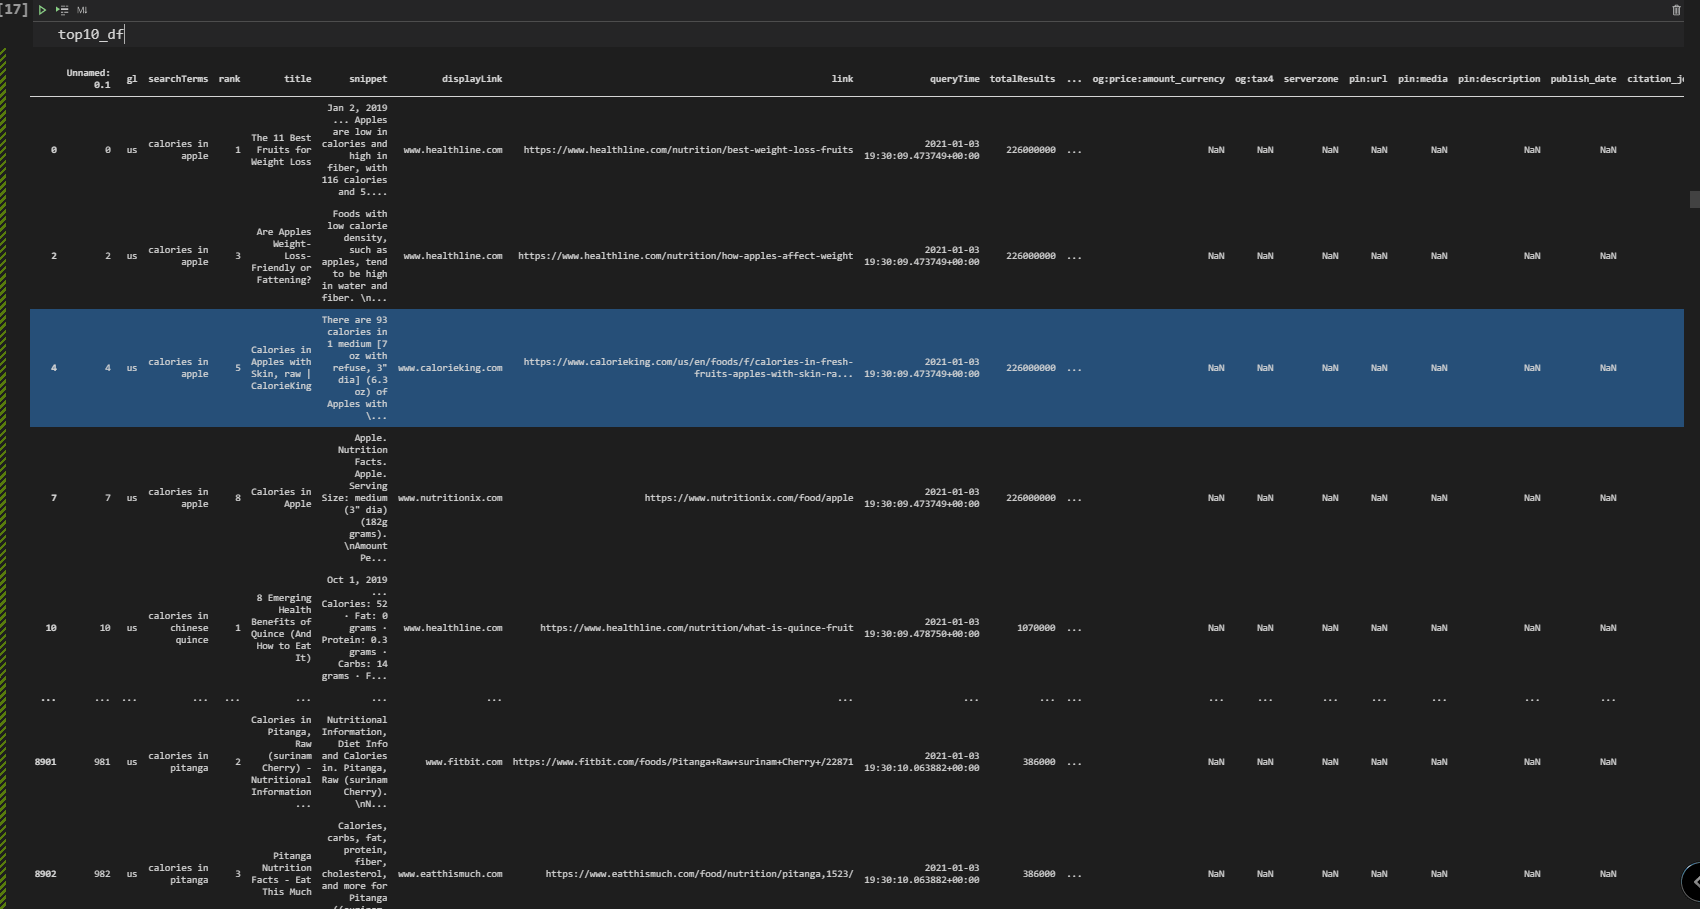Click the 'totalResults' column header
The image size is (1700, 909).
(1022, 79)
